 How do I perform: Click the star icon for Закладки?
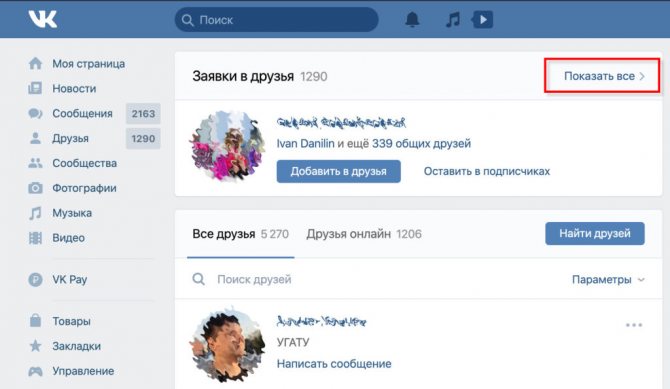[35, 346]
